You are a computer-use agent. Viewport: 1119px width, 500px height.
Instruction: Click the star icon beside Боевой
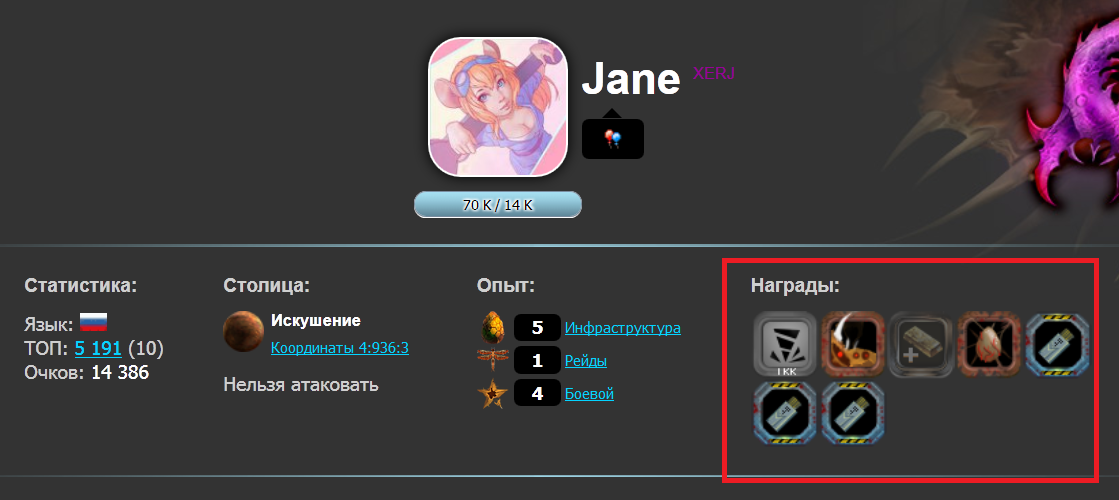492,394
